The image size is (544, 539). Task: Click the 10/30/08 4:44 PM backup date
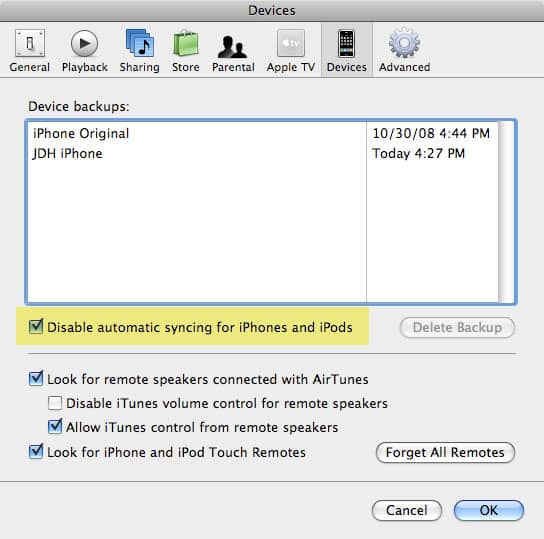click(431, 134)
